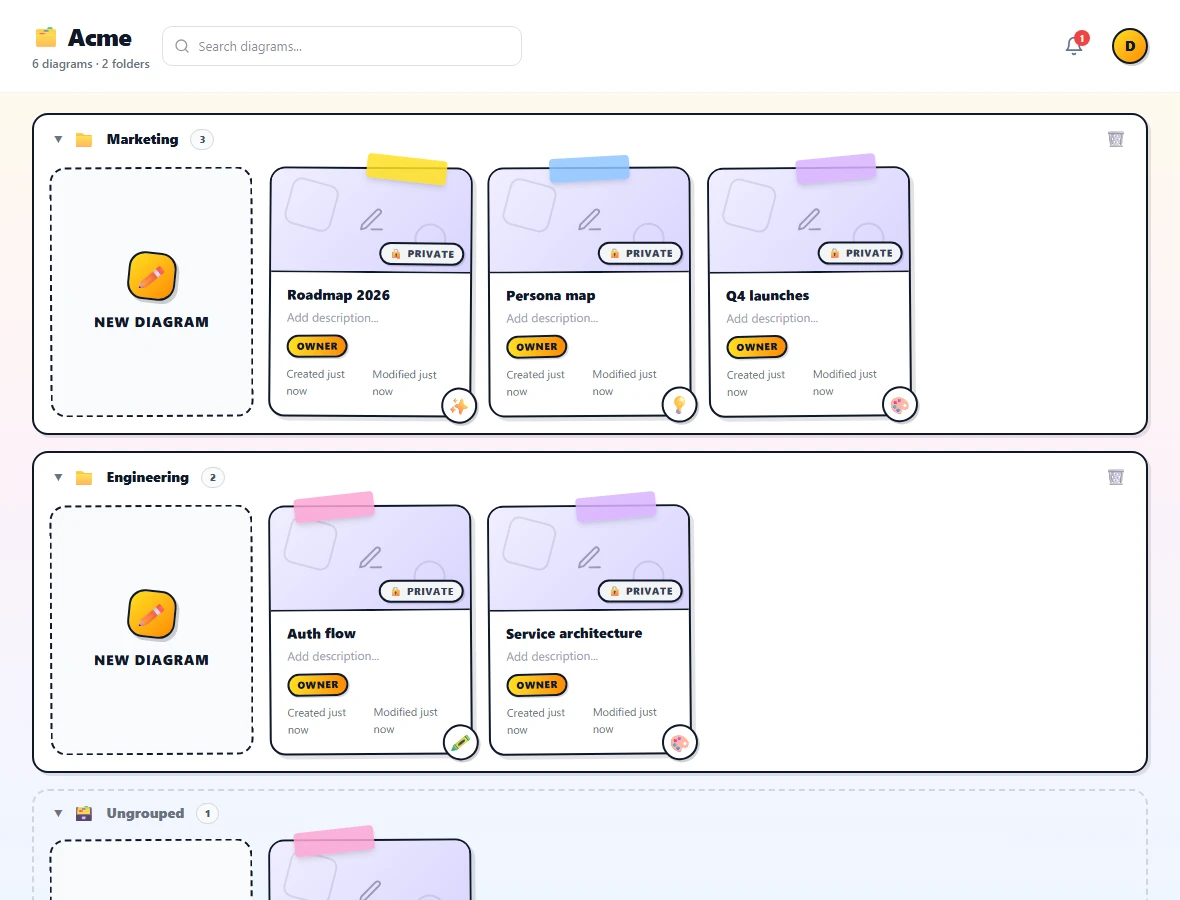Add description to Q4 launches
Image resolution: width=1180 pixels, height=900 pixels.
pos(772,318)
